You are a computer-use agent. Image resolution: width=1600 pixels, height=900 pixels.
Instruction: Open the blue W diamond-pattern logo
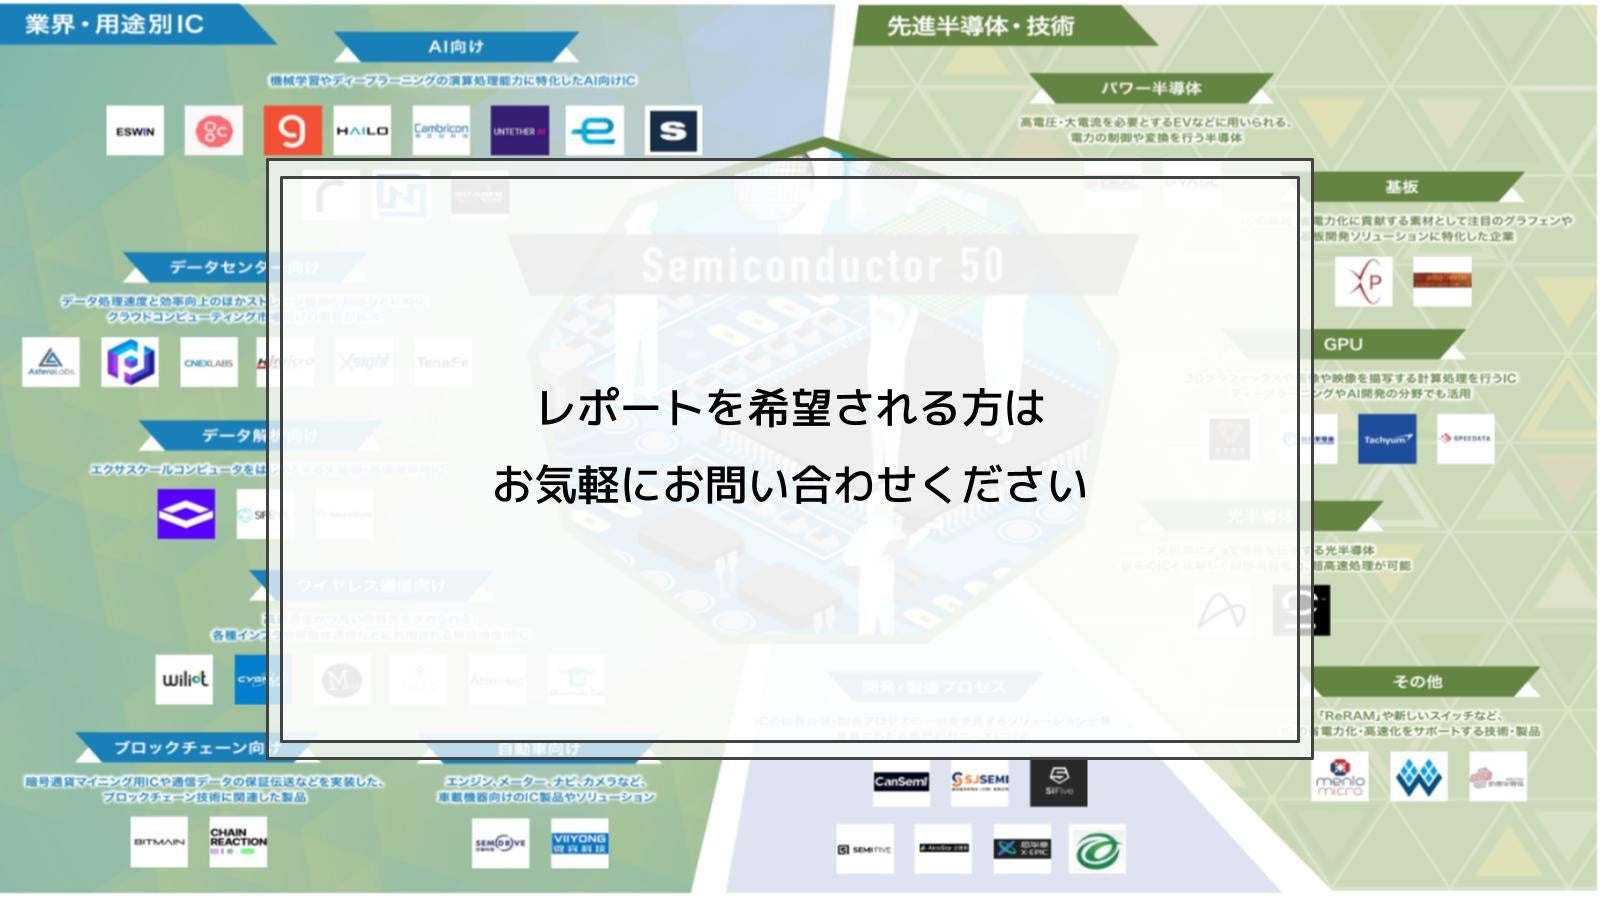pos(1419,777)
